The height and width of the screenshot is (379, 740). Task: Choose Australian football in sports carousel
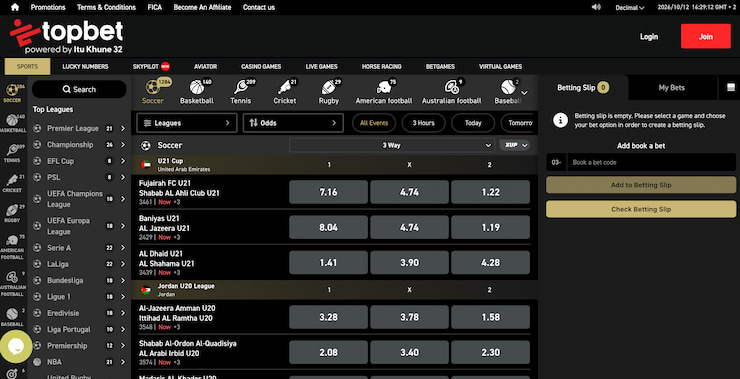coord(452,92)
